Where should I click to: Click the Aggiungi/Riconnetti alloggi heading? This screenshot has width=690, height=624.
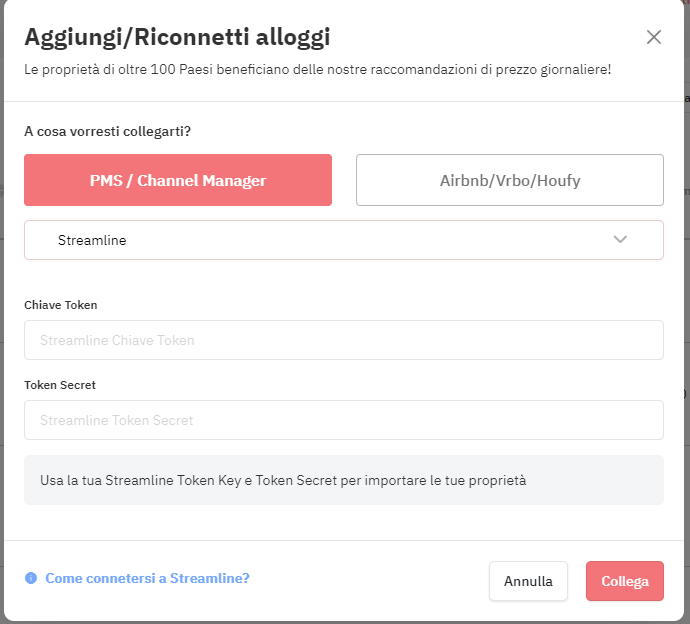tap(177, 37)
